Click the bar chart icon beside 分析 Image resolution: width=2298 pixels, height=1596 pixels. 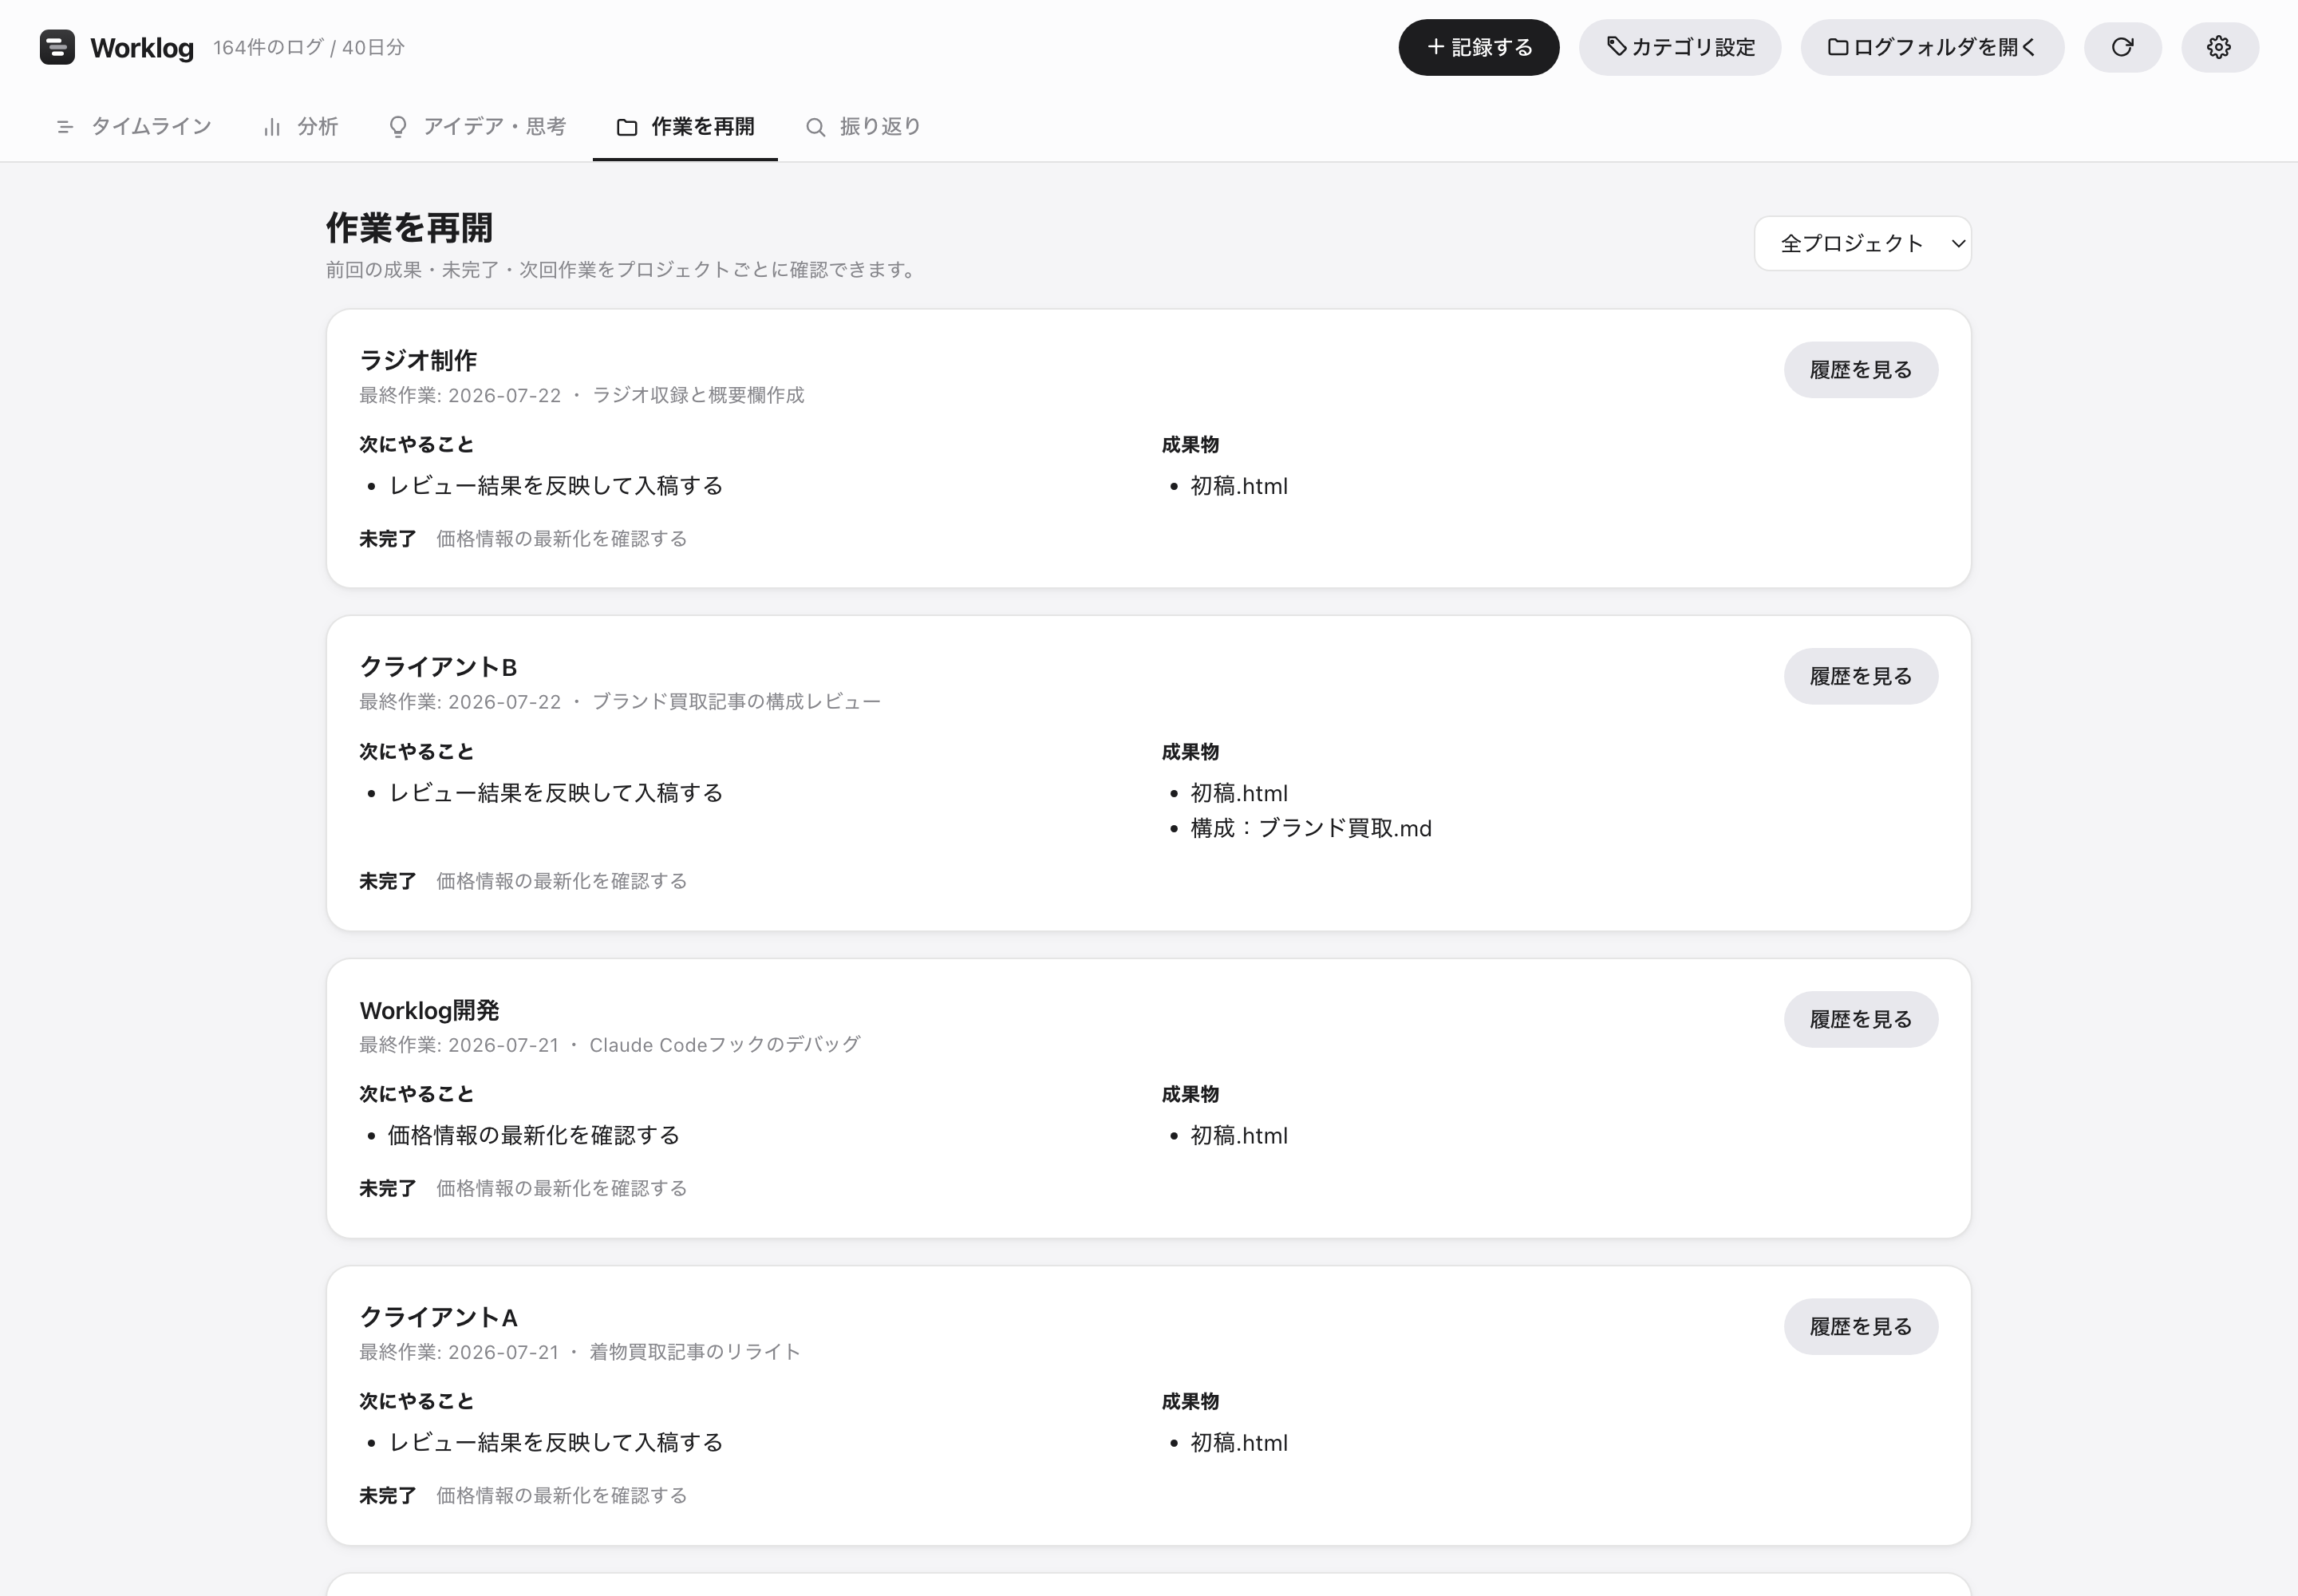271,127
